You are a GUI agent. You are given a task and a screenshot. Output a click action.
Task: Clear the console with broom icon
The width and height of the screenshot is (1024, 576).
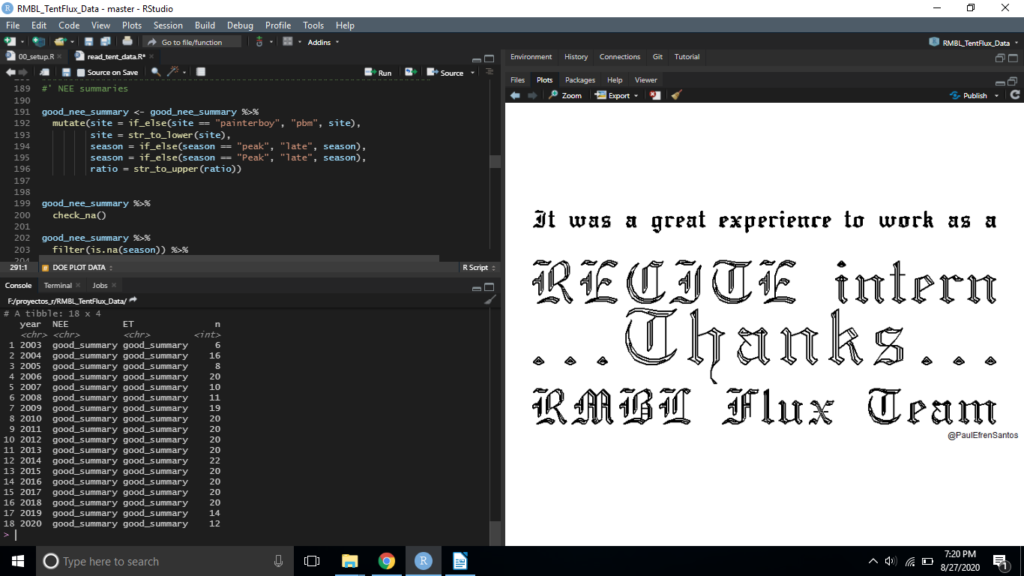pyautogui.click(x=490, y=300)
